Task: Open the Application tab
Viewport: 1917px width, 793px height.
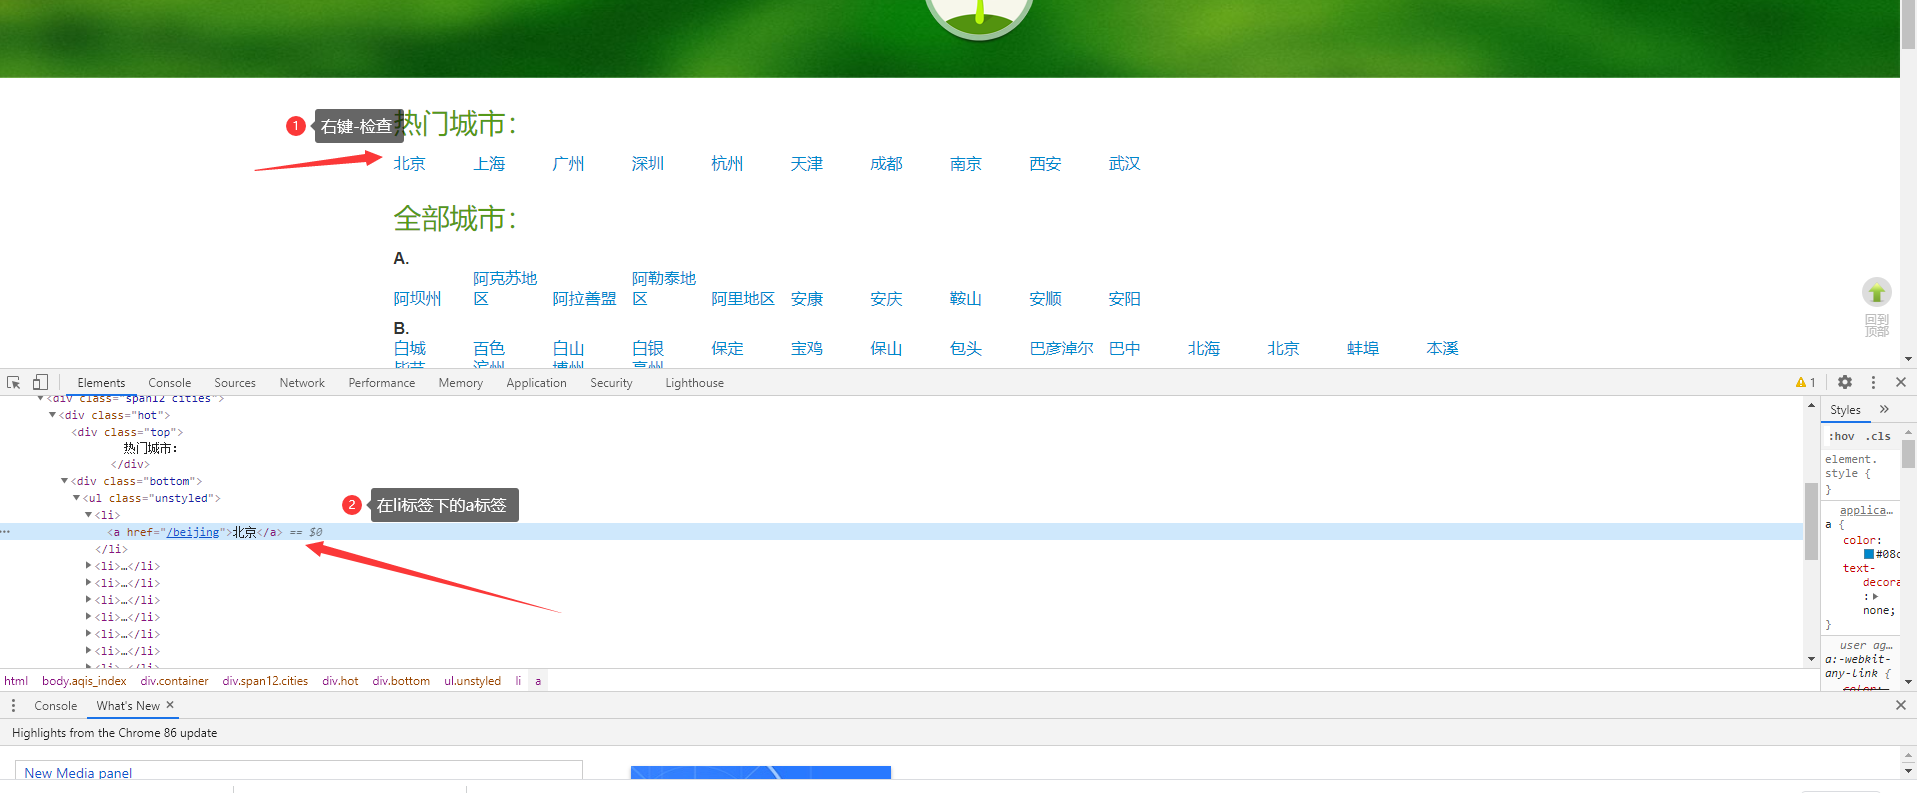Action: coord(536,382)
